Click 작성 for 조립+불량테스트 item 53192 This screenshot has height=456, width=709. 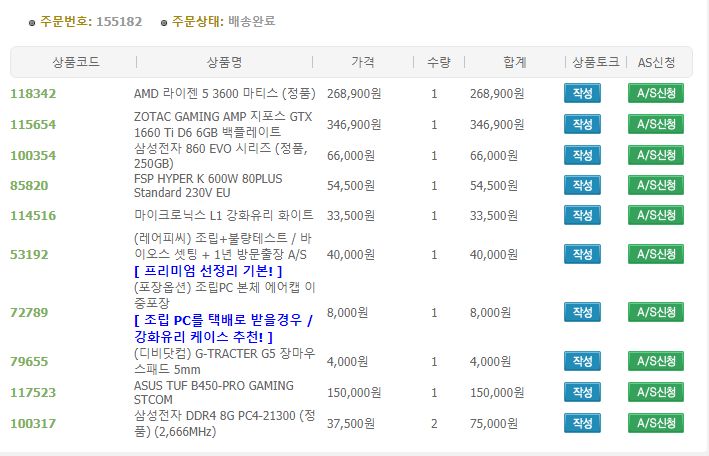(x=582, y=254)
